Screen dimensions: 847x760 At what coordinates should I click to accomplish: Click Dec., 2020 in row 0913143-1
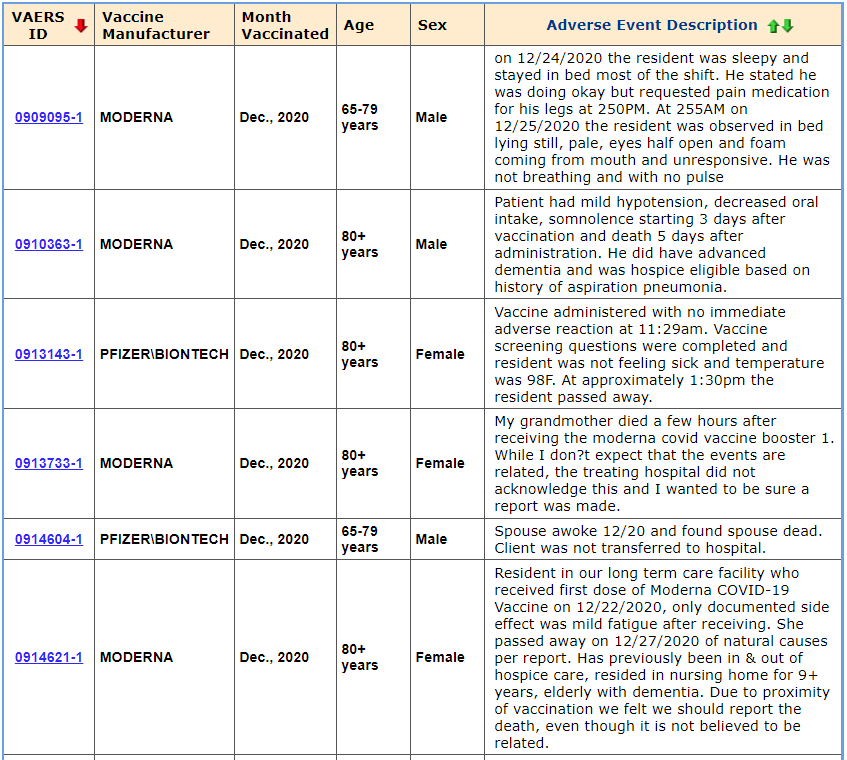point(274,354)
